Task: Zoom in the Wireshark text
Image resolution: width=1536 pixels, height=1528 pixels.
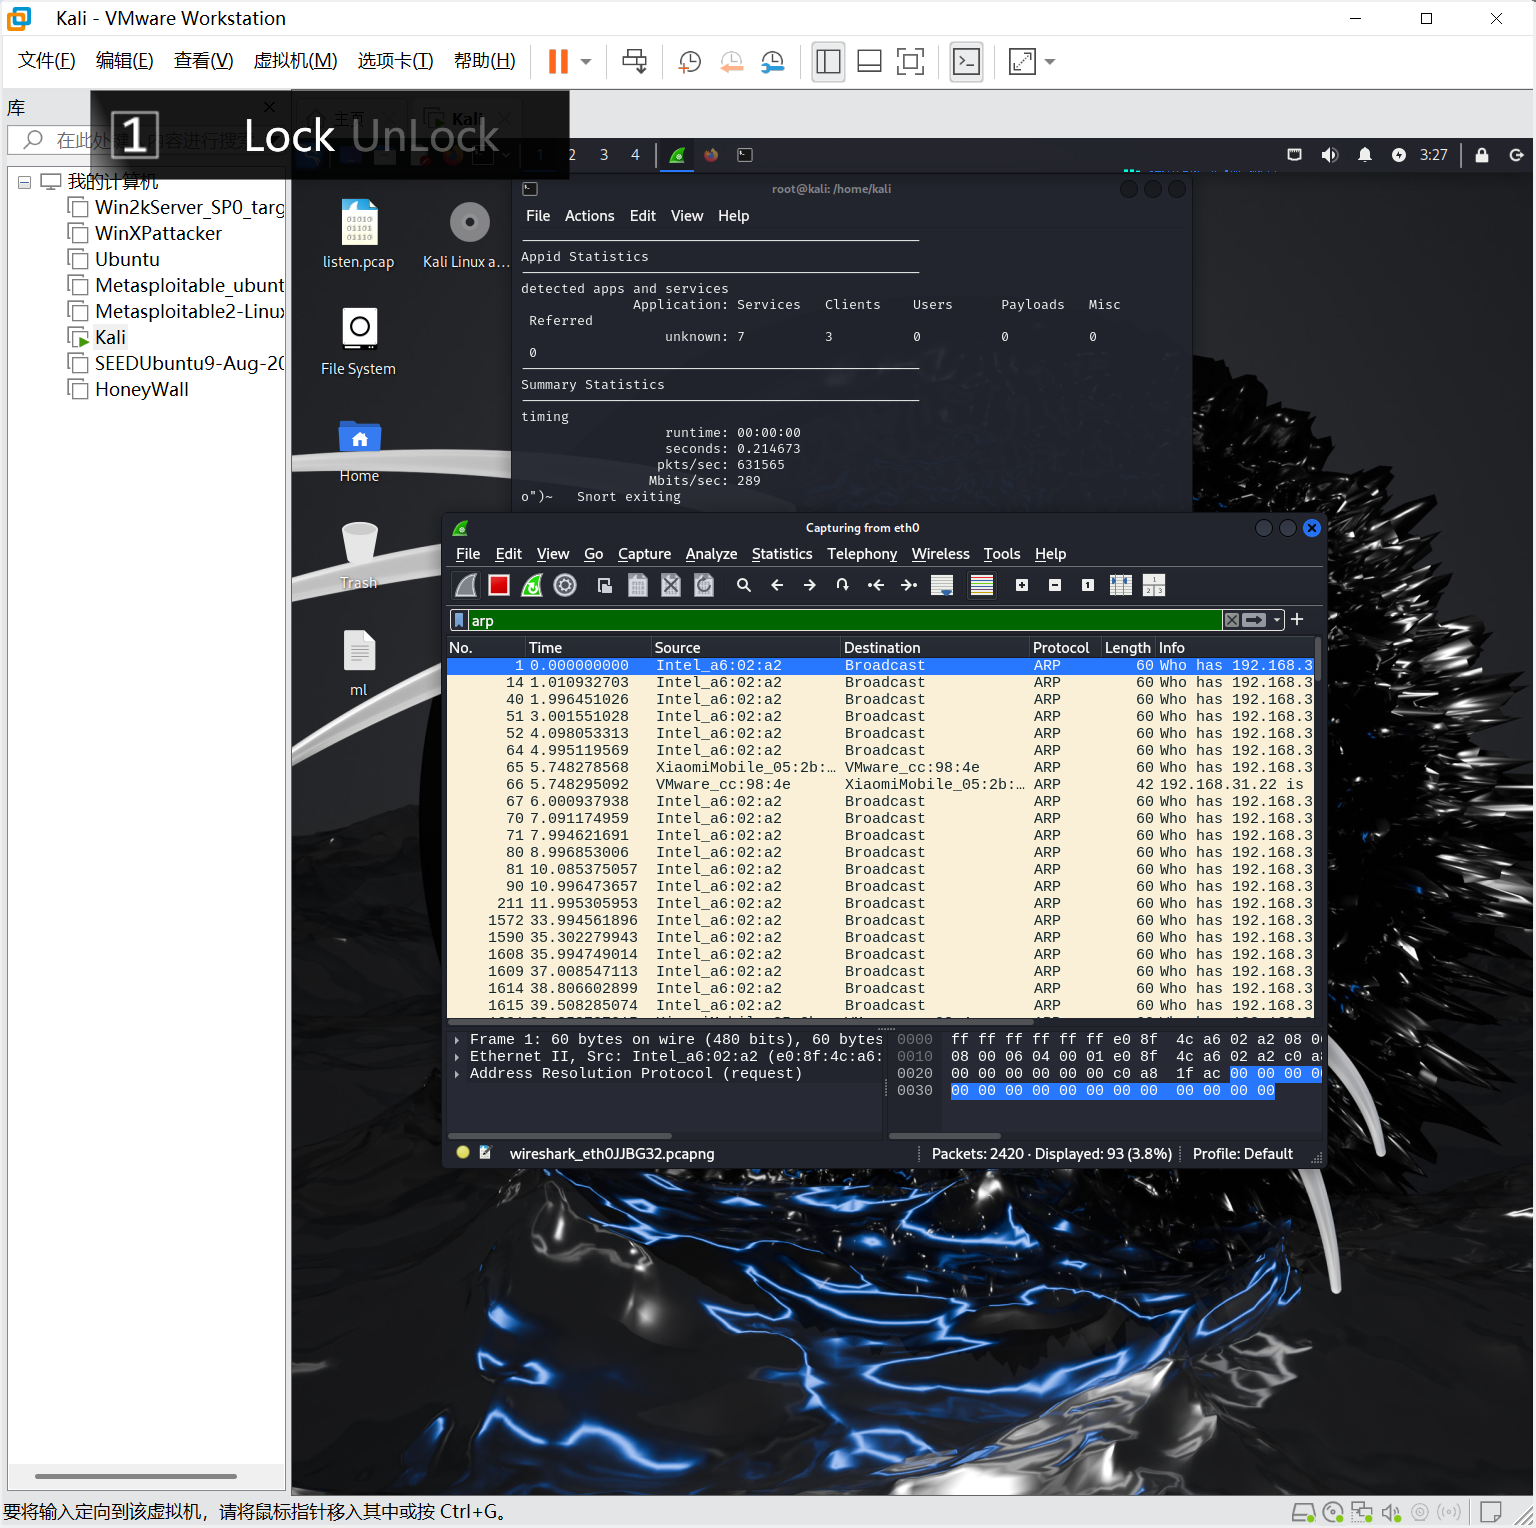Action: click(1022, 585)
